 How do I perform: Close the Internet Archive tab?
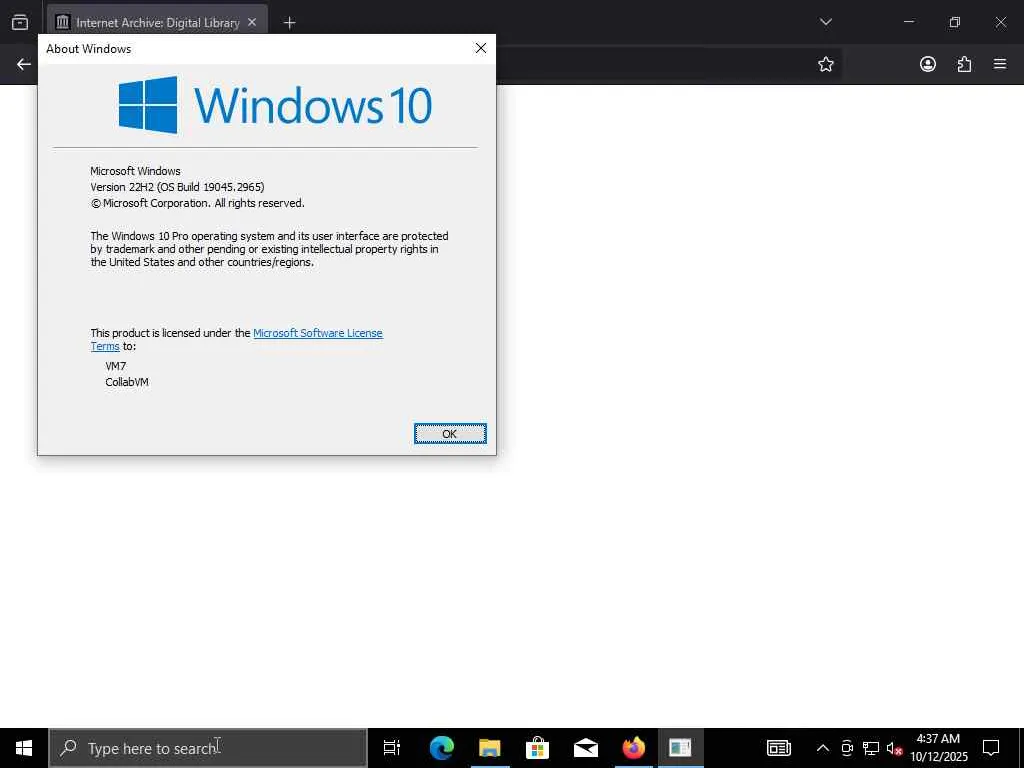(252, 22)
